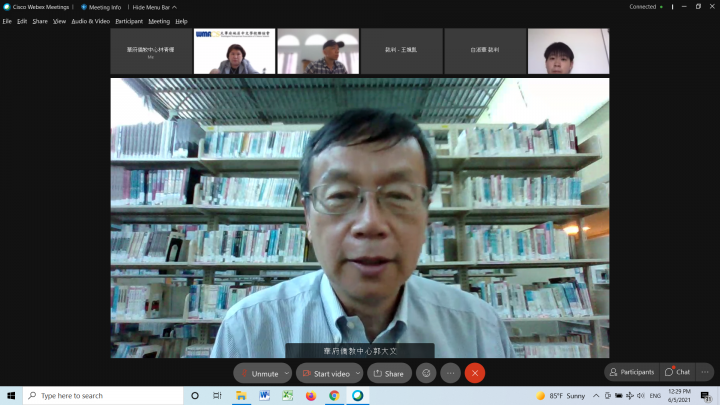The image size is (720, 405).
Task: Click the Share content button
Action: (389, 373)
